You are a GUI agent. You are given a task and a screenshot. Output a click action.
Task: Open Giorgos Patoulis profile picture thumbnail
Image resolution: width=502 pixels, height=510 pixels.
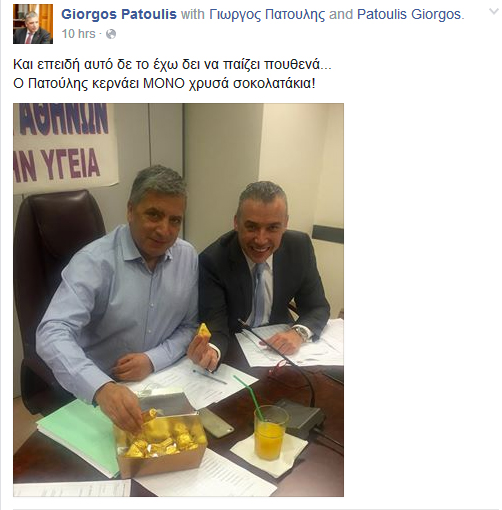[x=33, y=24]
